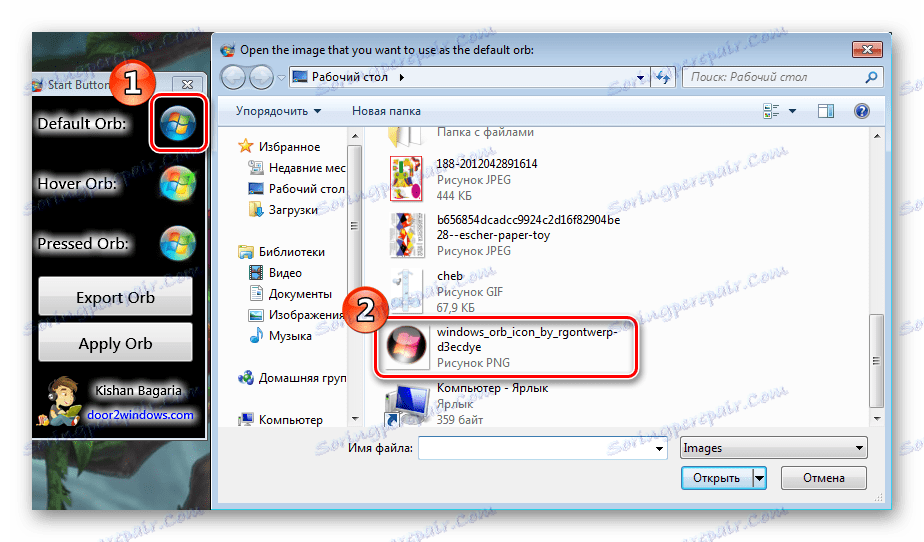Click the Pressed Orb icon
This screenshot has height=542, width=924.
178,243
